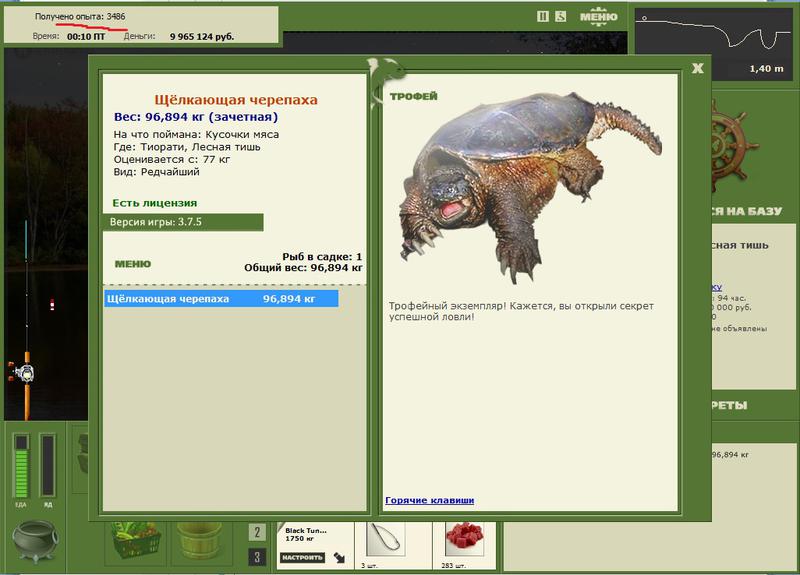This screenshot has width=800, height=575.
Task: Click the depth chart showing 1,40 m
Action: [713, 43]
